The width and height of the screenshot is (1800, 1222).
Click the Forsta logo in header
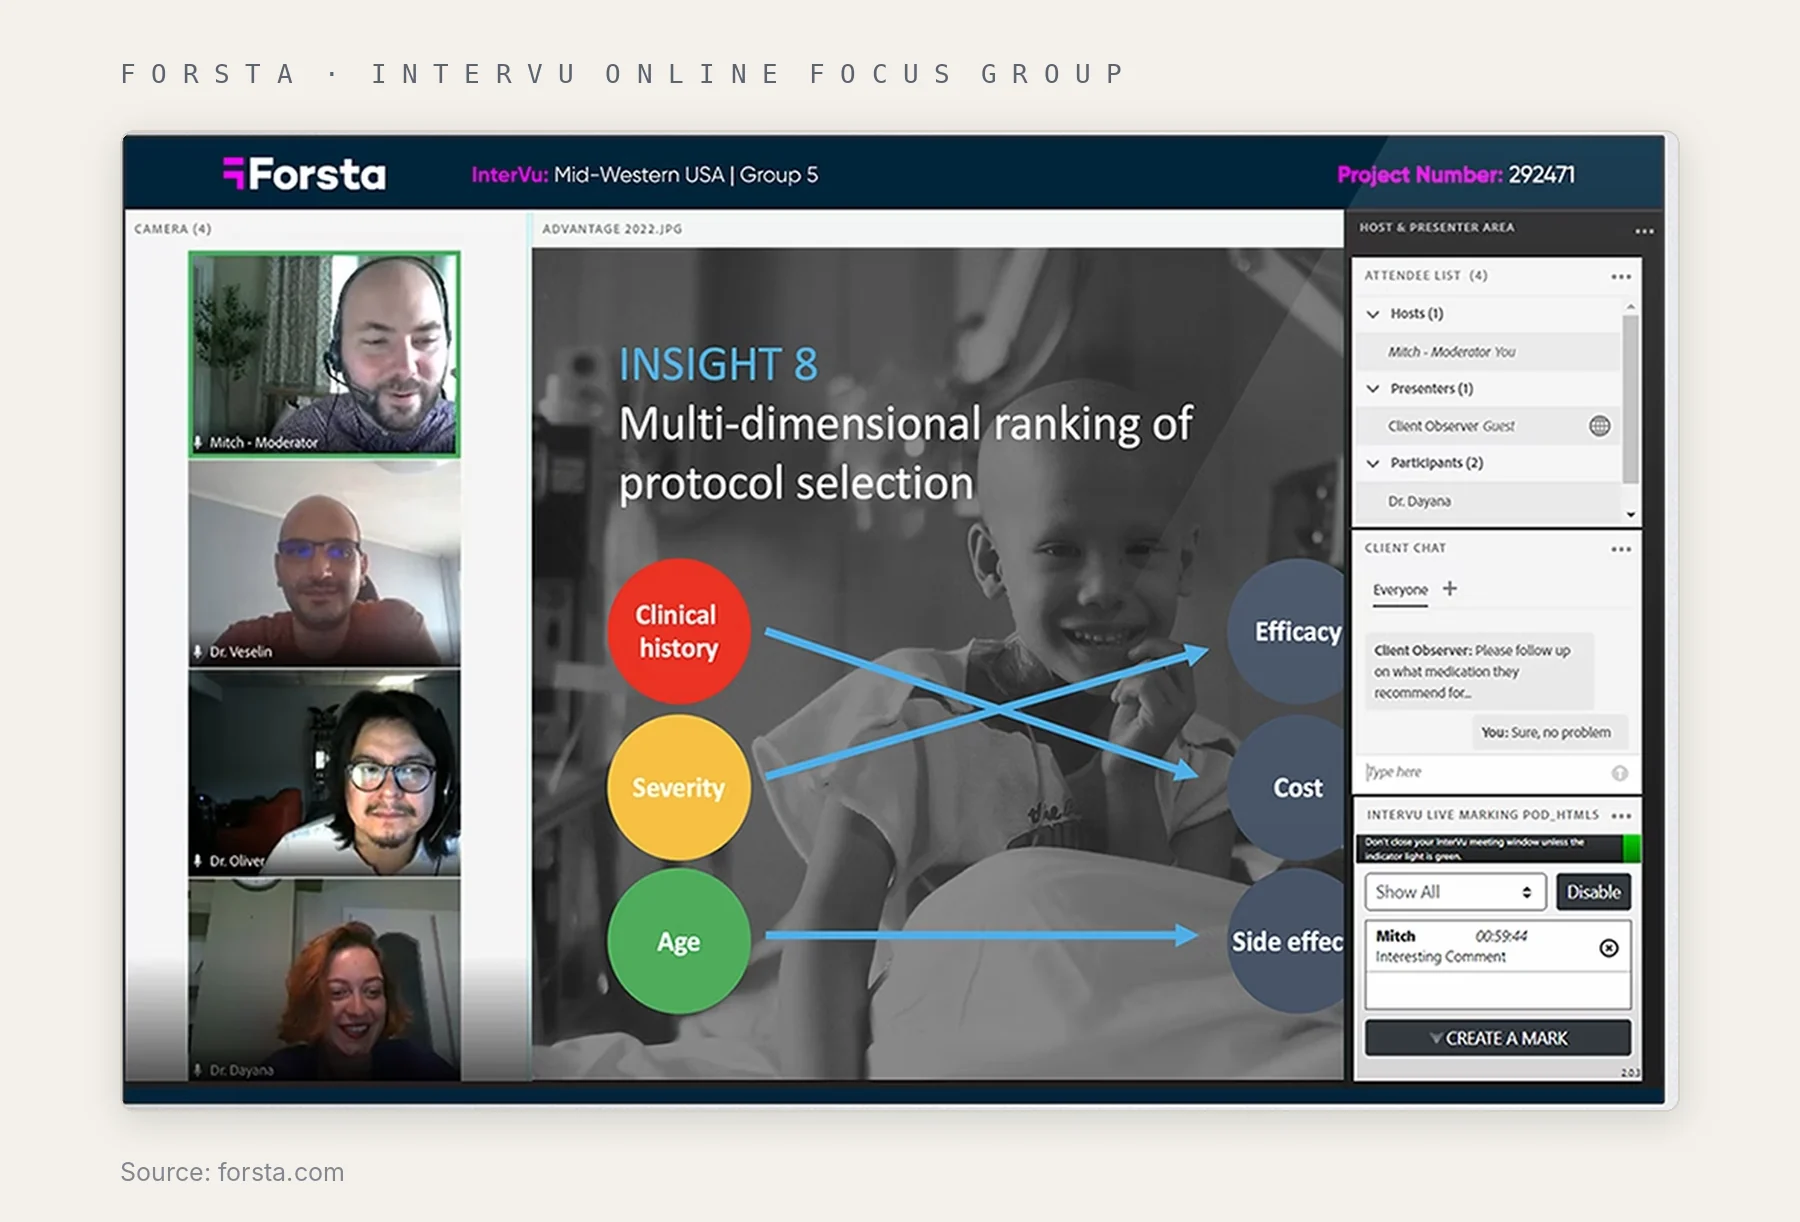pos(304,174)
